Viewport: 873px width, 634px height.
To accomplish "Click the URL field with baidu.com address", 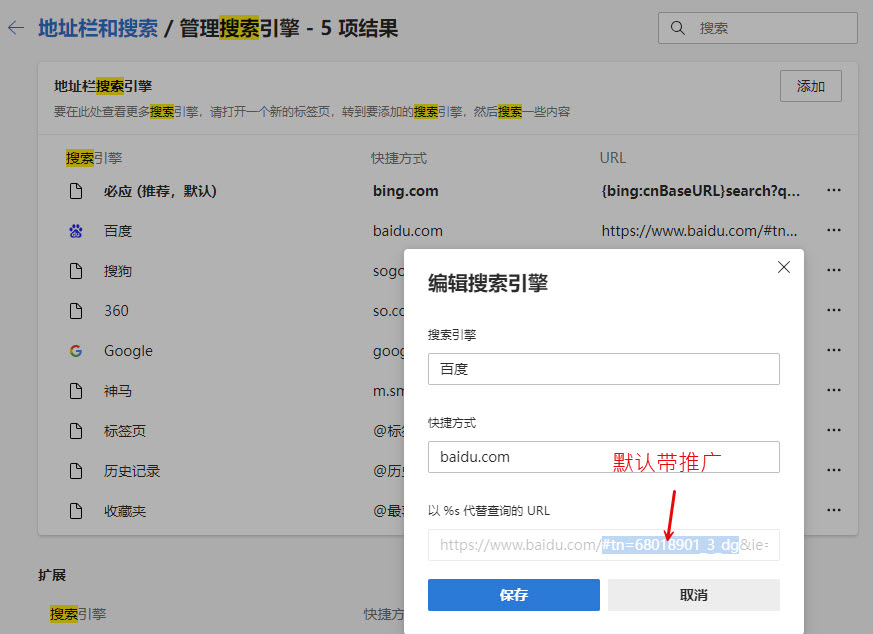I will (x=604, y=545).
